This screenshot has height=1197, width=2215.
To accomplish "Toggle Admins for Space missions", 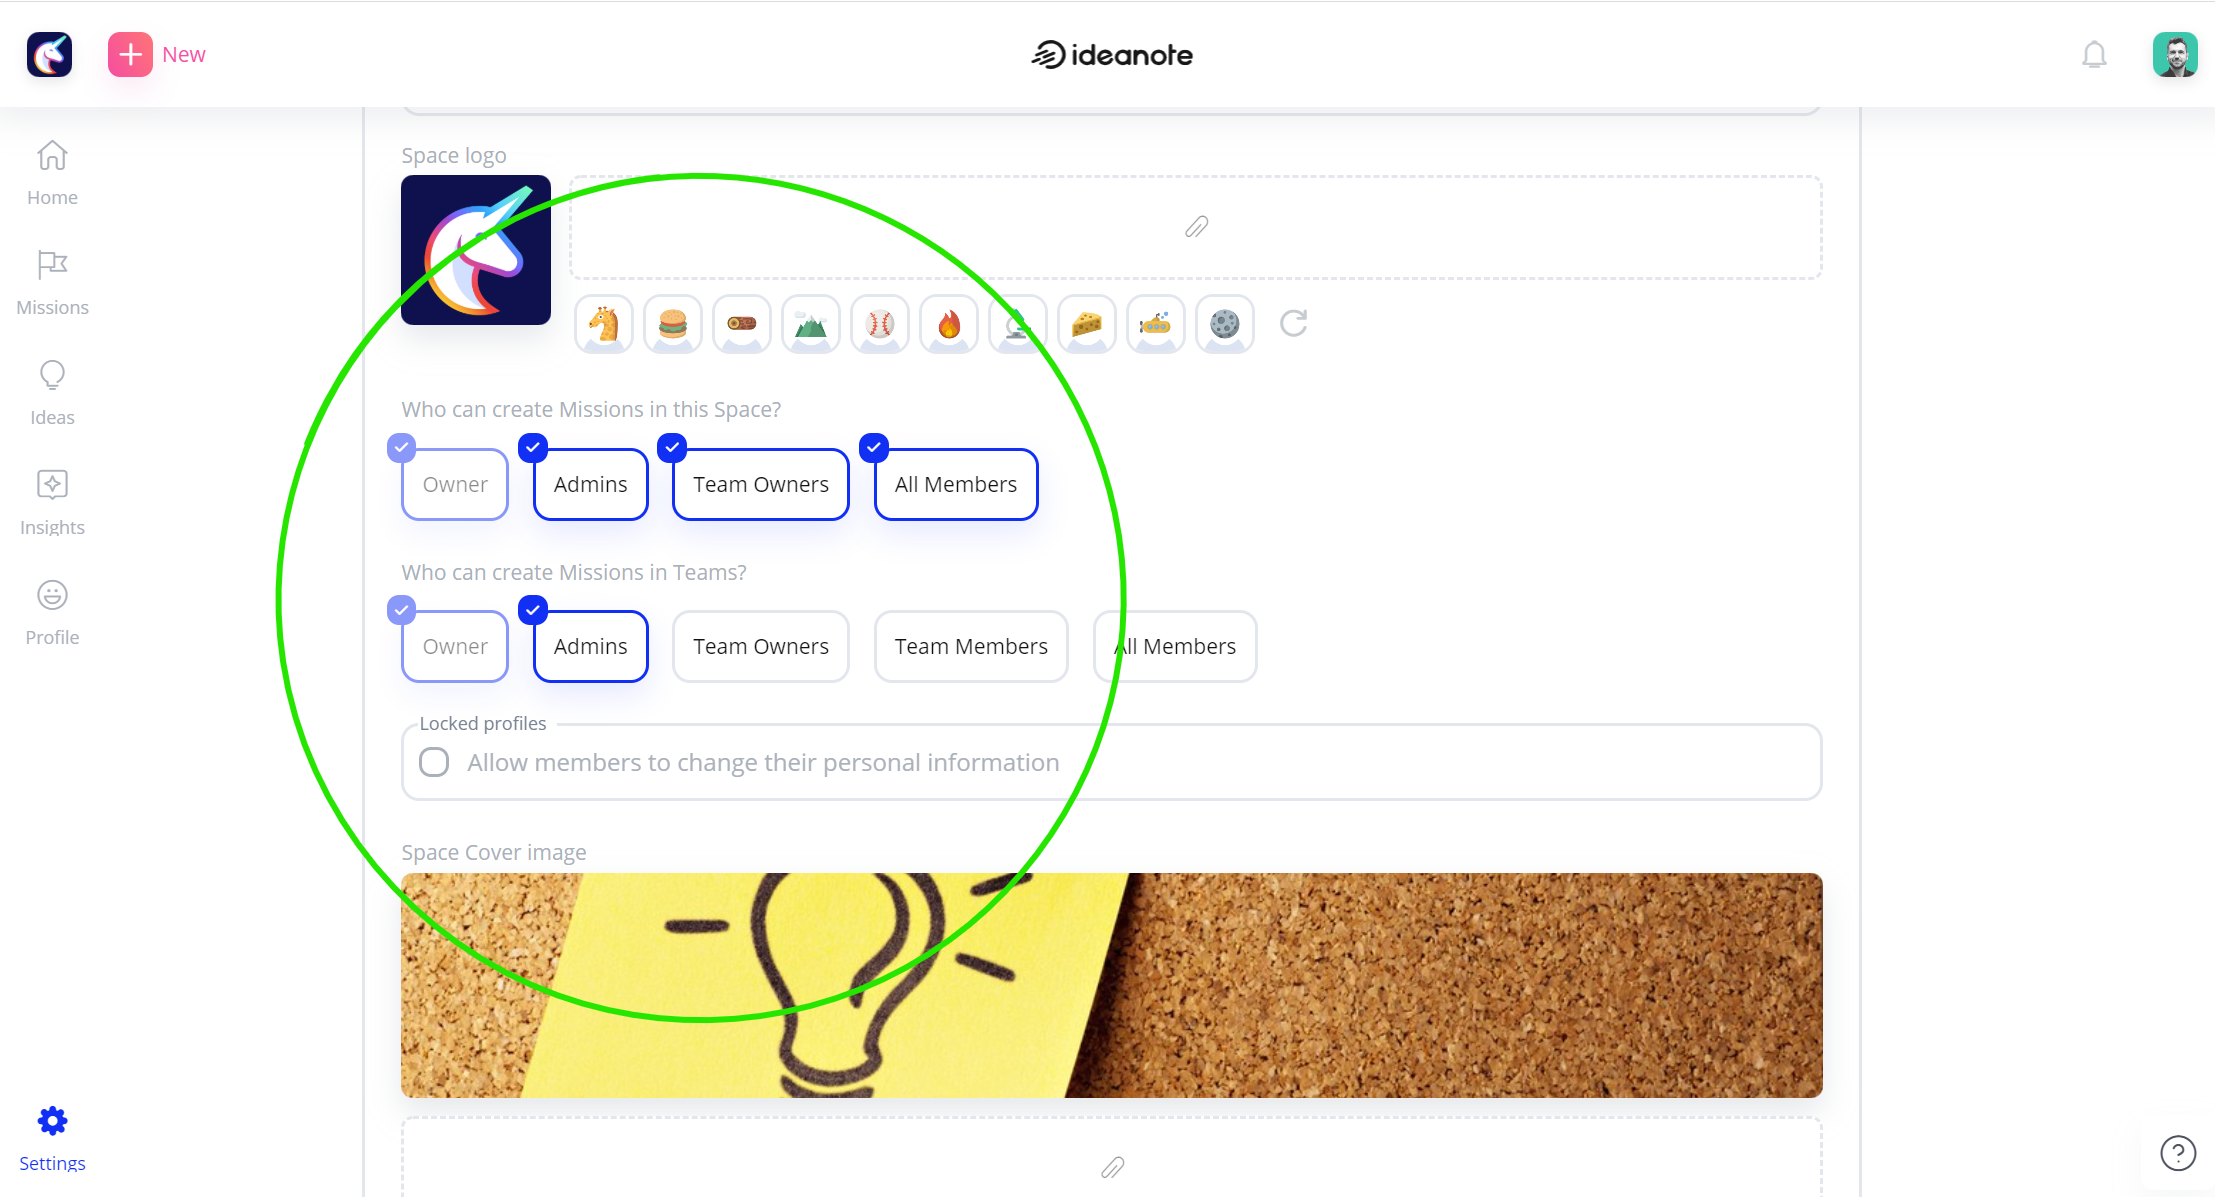I will click(591, 484).
